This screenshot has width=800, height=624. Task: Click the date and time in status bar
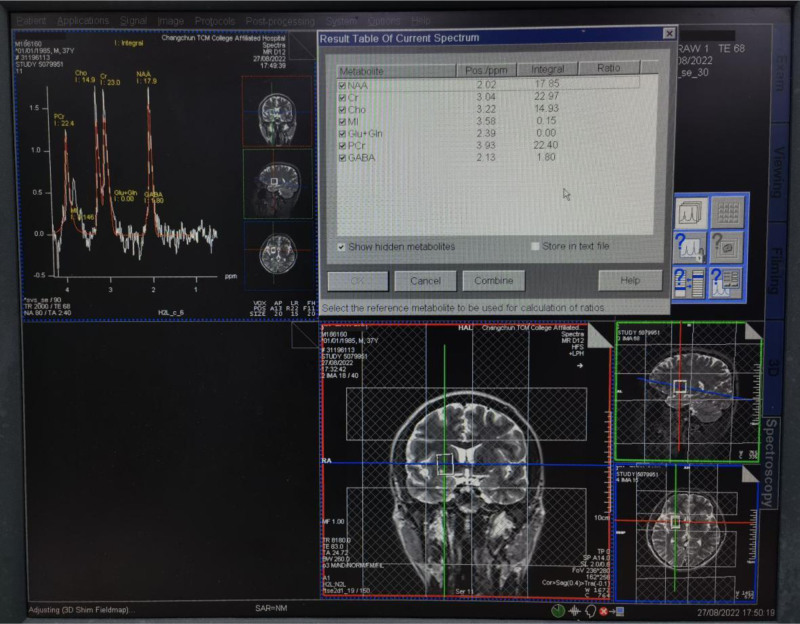(736, 612)
